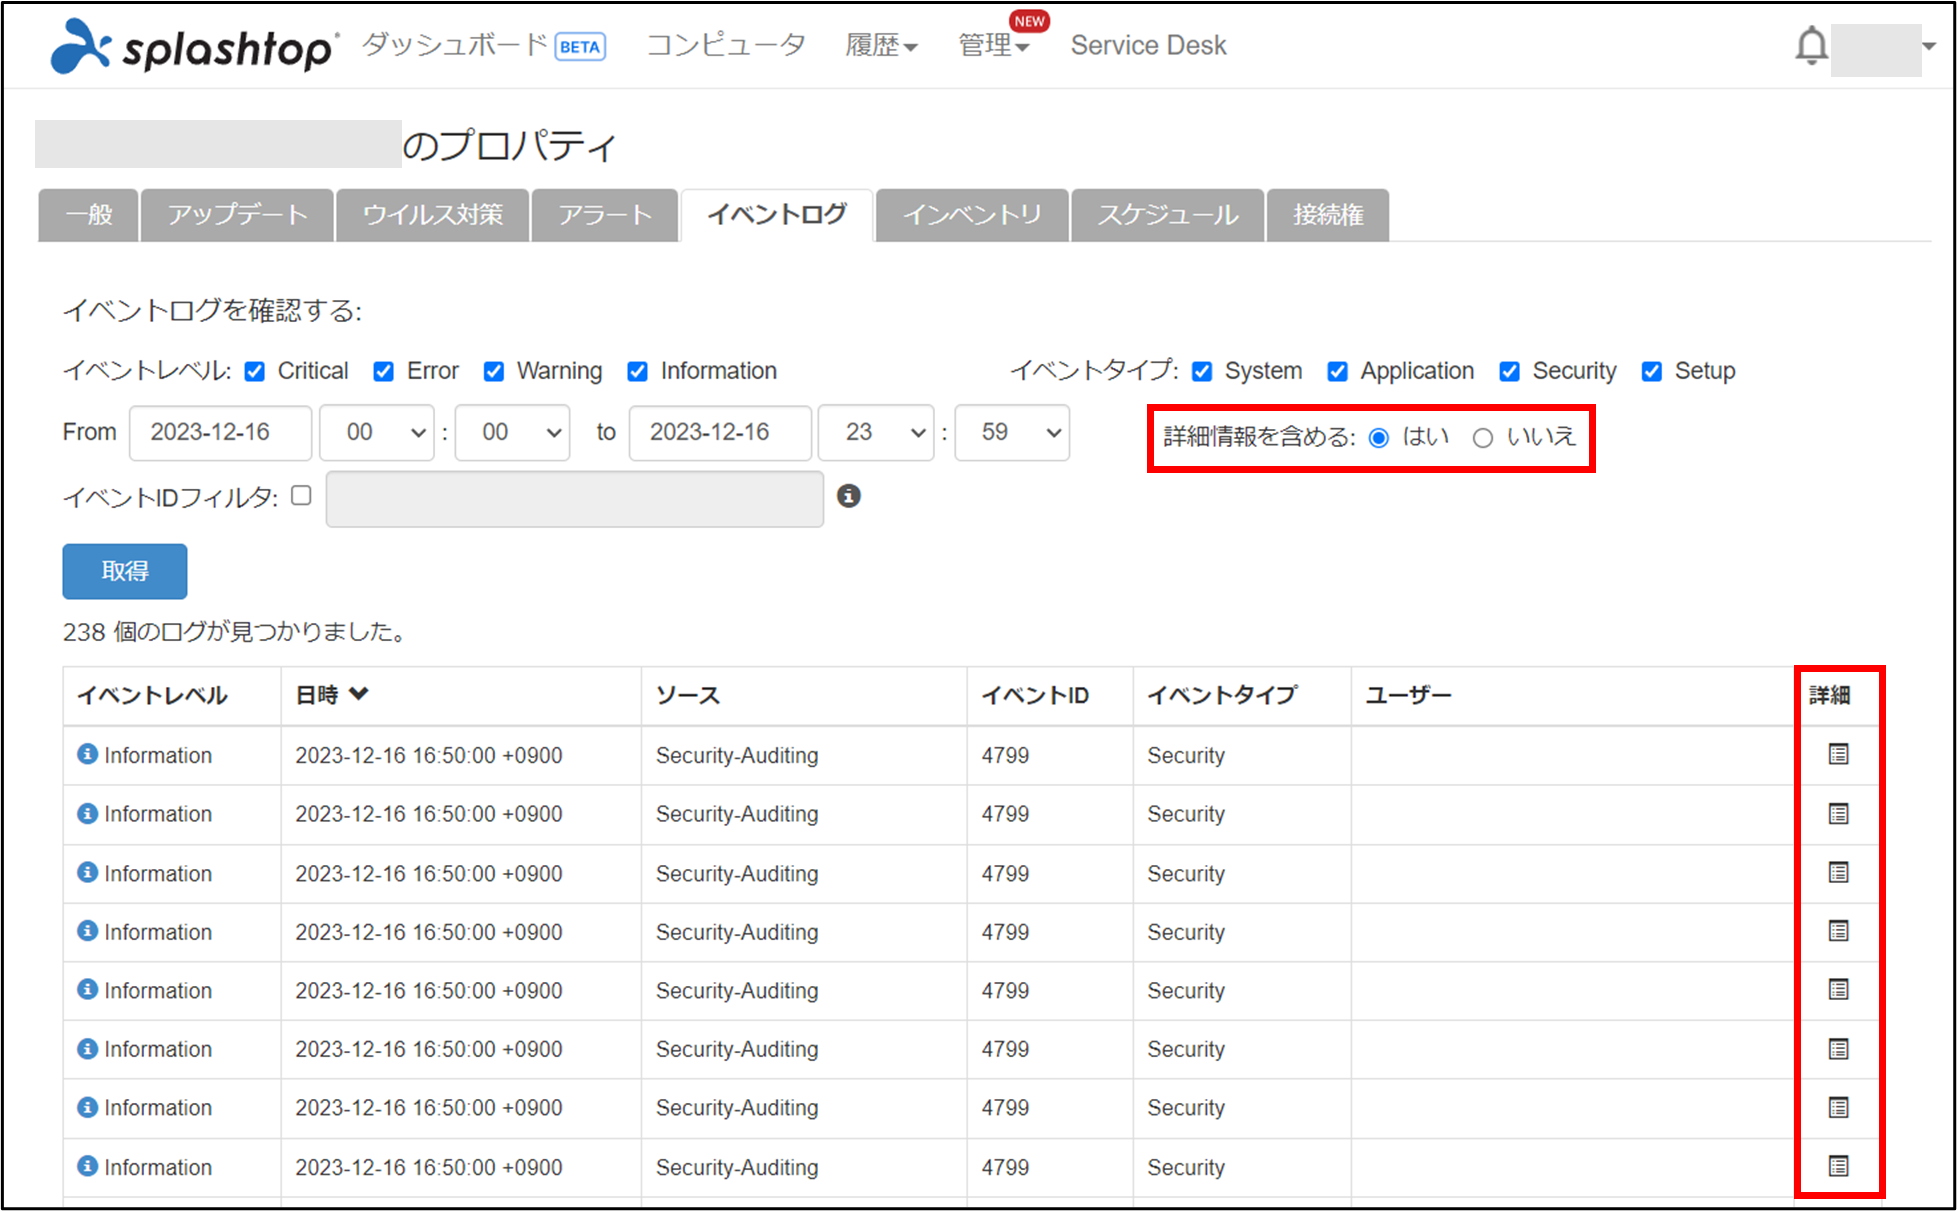Open the 接続権 tab
The width and height of the screenshot is (1957, 1211).
pos(1328,215)
